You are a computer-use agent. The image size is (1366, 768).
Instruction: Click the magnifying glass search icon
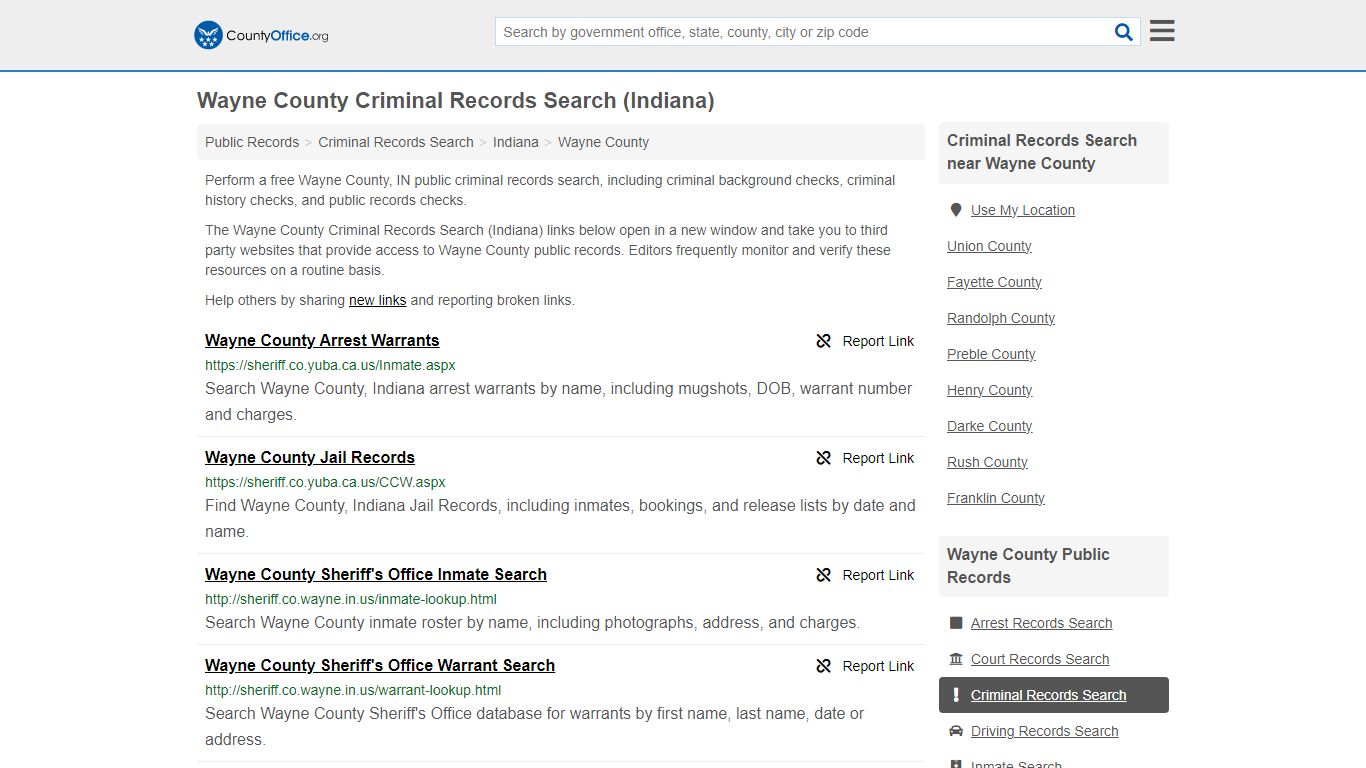1124,32
